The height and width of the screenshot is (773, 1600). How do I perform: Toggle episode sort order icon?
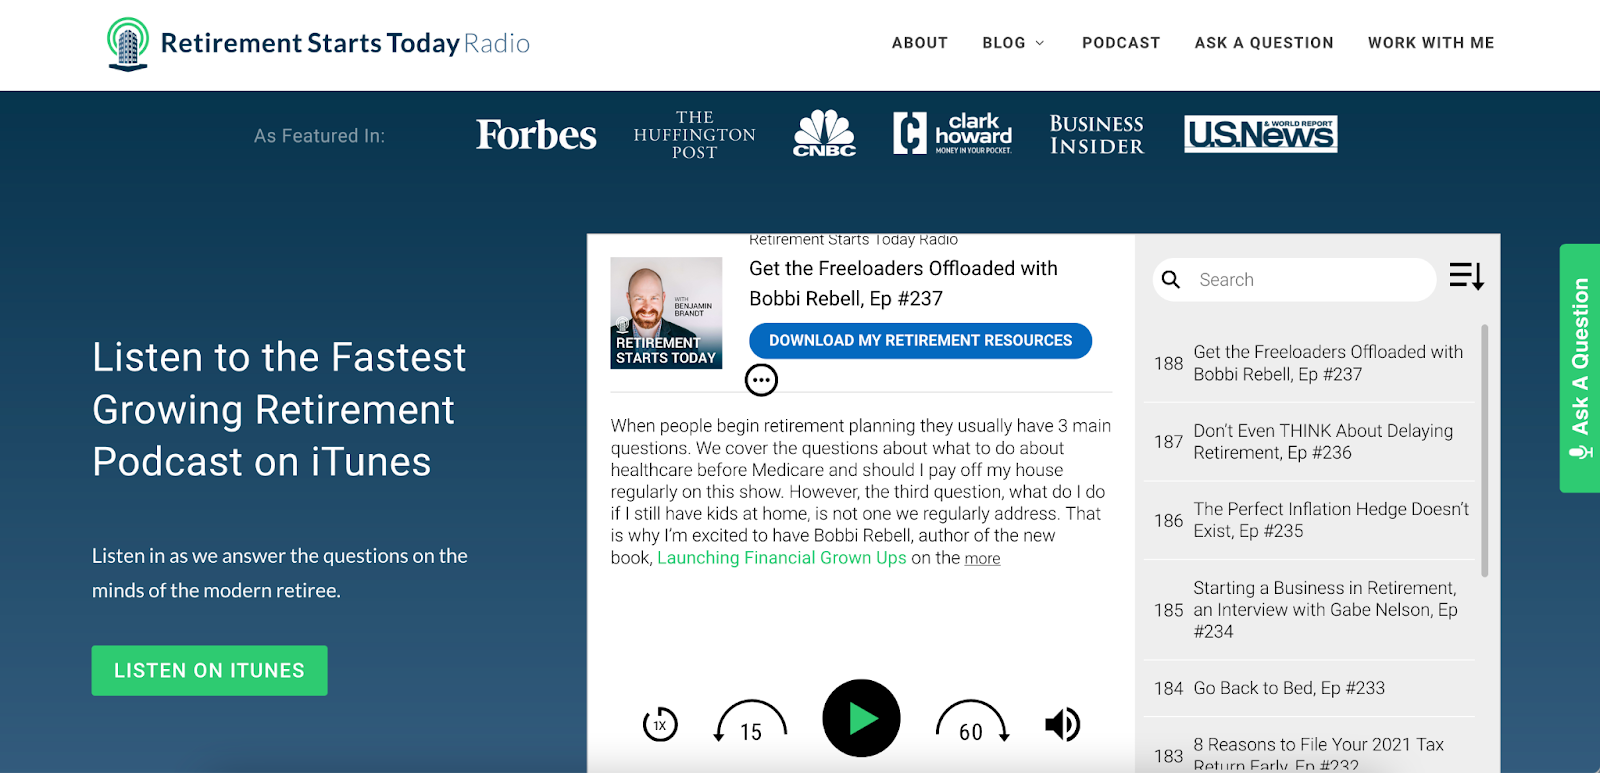tap(1466, 276)
